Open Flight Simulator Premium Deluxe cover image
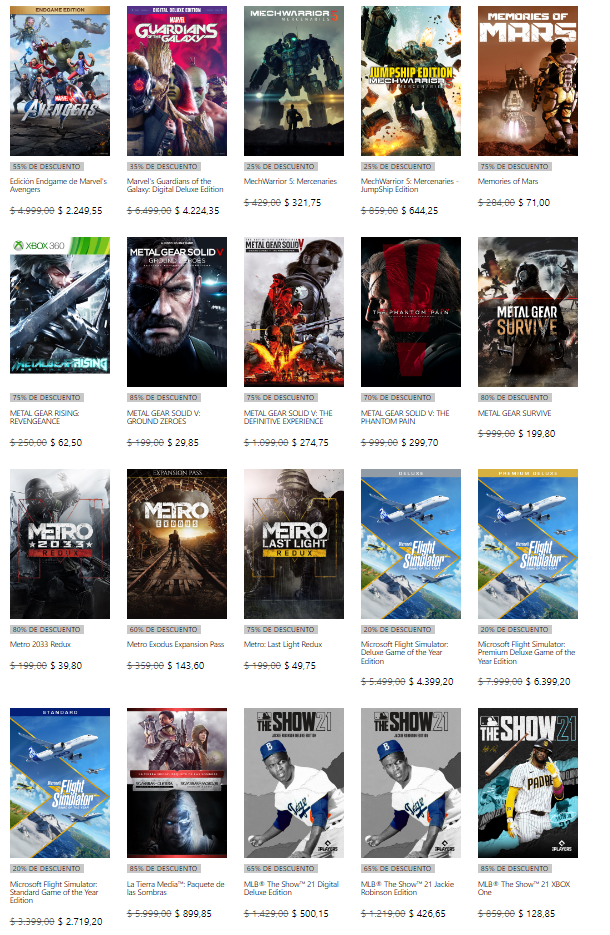The width and height of the screenshot is (610, 935). point(527,544)
